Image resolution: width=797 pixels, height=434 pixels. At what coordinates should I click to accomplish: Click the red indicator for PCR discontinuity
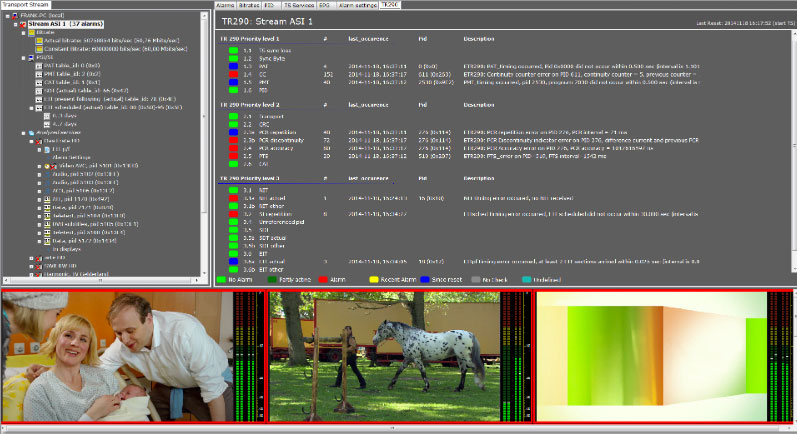click(x=233, y=142)
